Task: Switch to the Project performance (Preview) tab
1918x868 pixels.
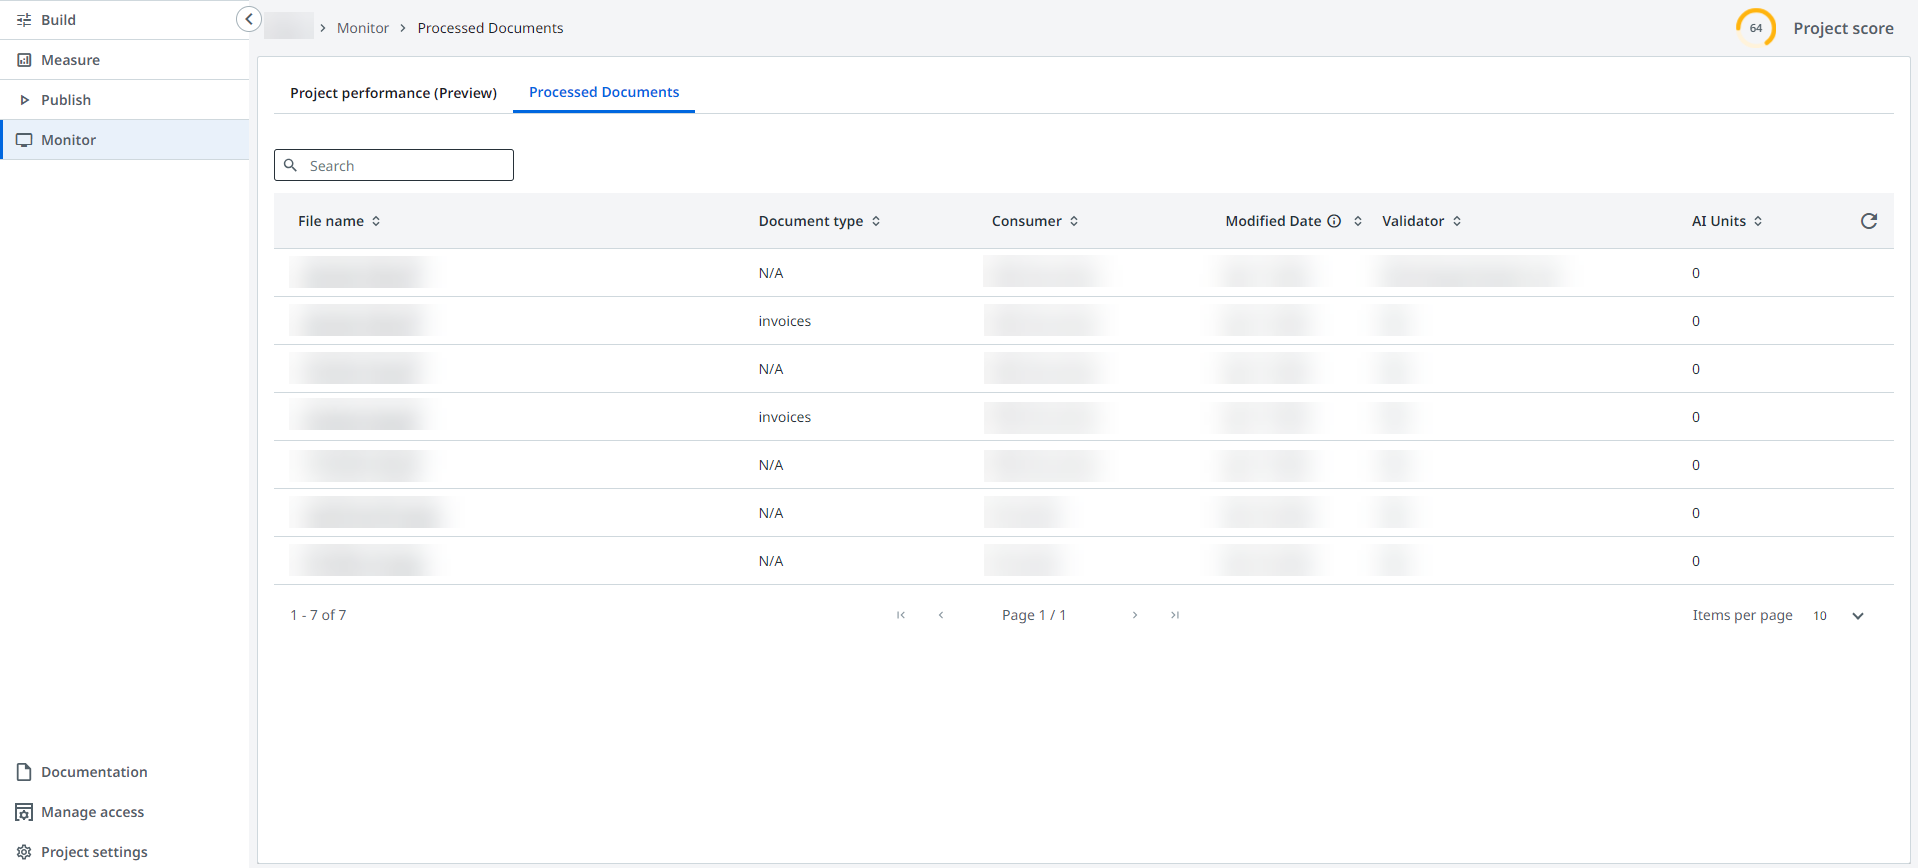Action: click(x=393, y=93)
